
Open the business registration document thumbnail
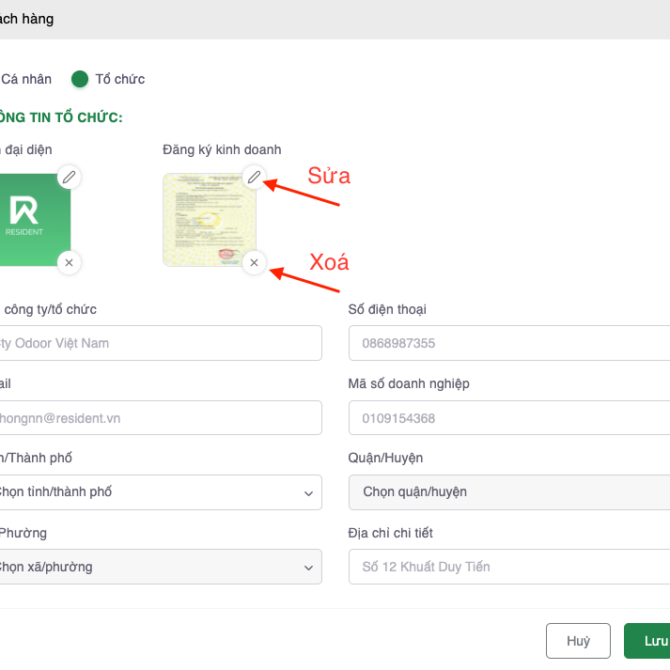[x=209, y=220]
